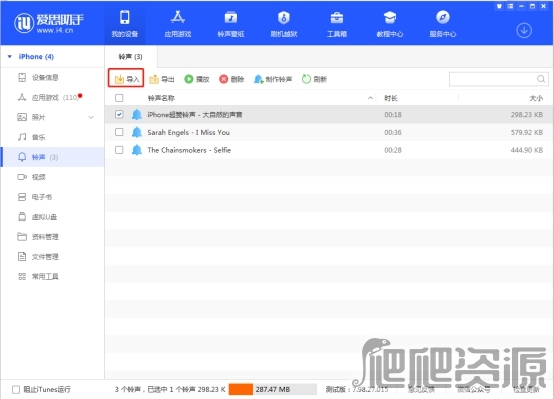Open 教程中心 tutorial center

click(390, 23)
